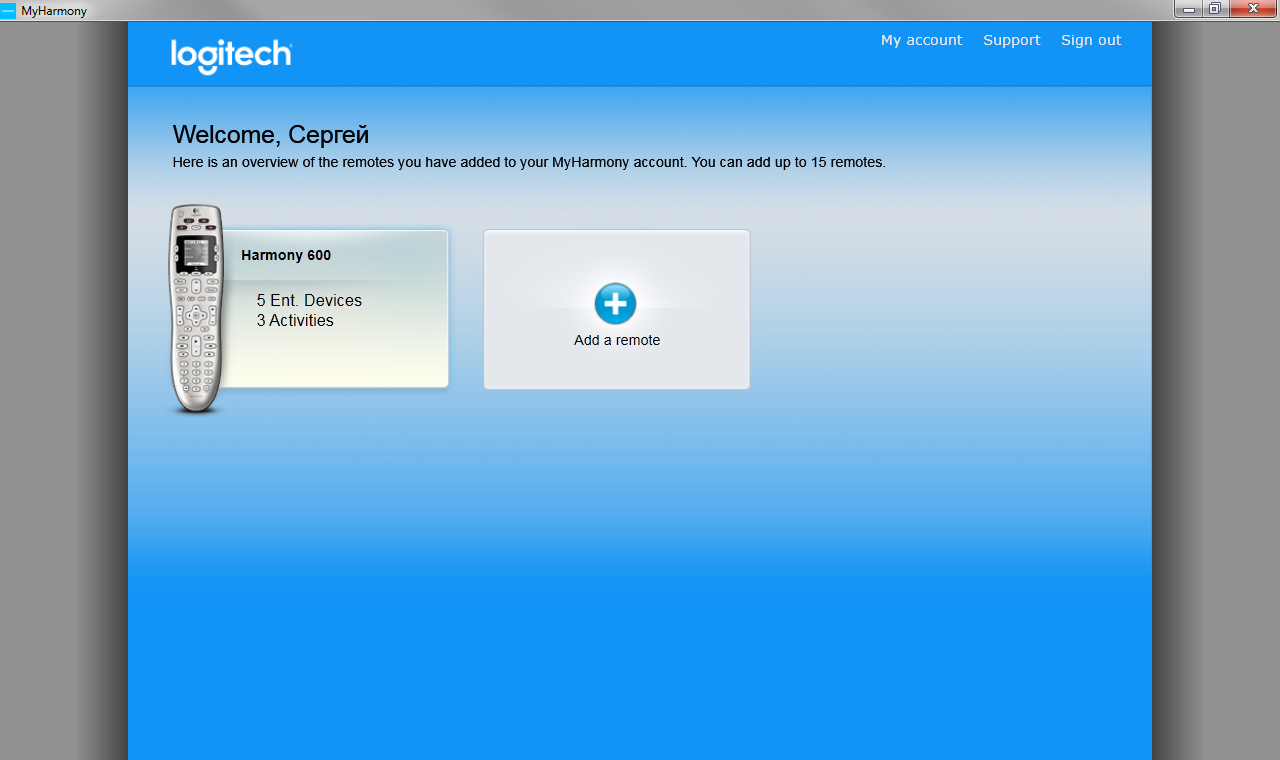
Task: Close the MyHarmony window
Action: click(1252, 9)
